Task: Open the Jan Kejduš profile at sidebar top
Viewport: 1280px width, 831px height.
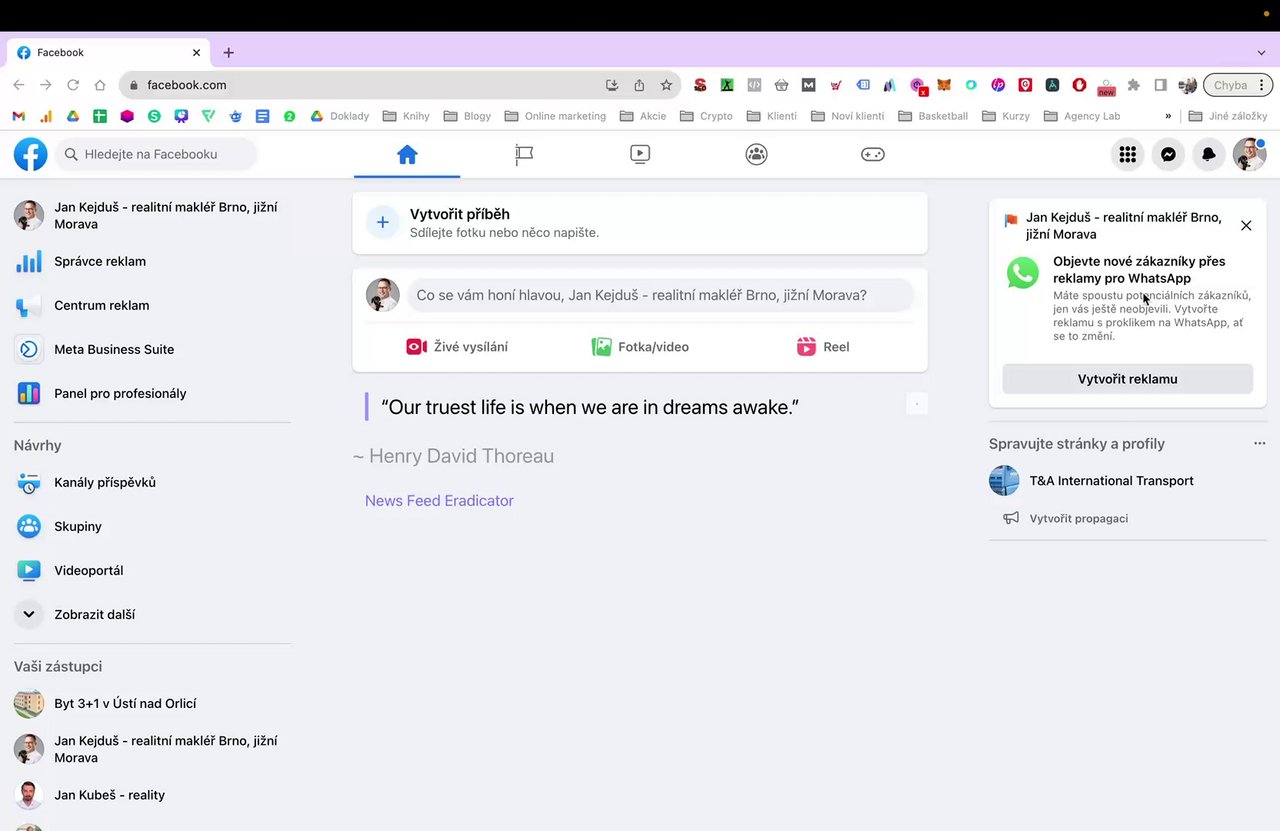Action: click(152, 215)
